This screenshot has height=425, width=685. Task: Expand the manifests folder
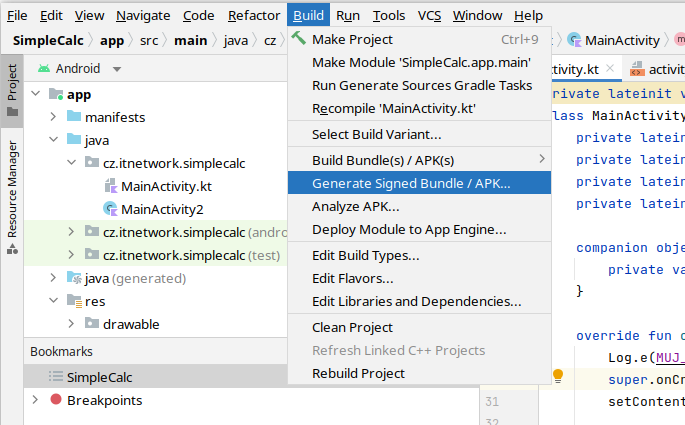click(53, 117)
